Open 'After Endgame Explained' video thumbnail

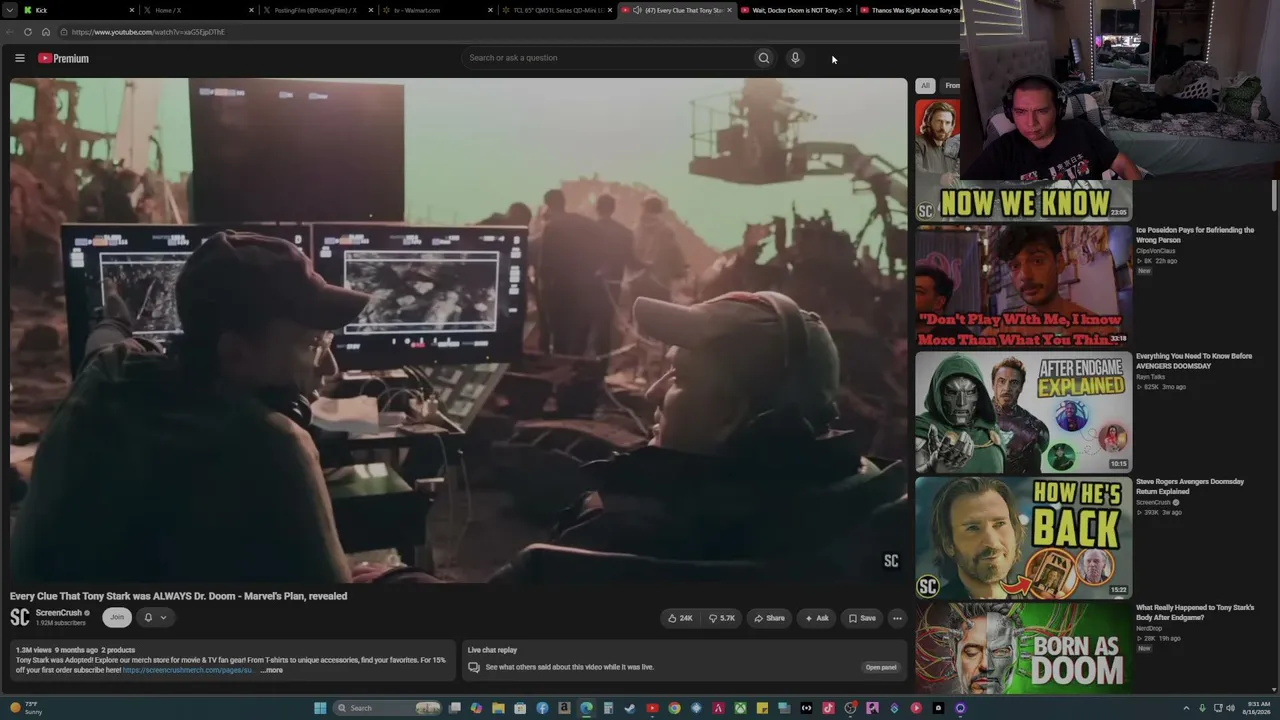(x=1024, y=412)
